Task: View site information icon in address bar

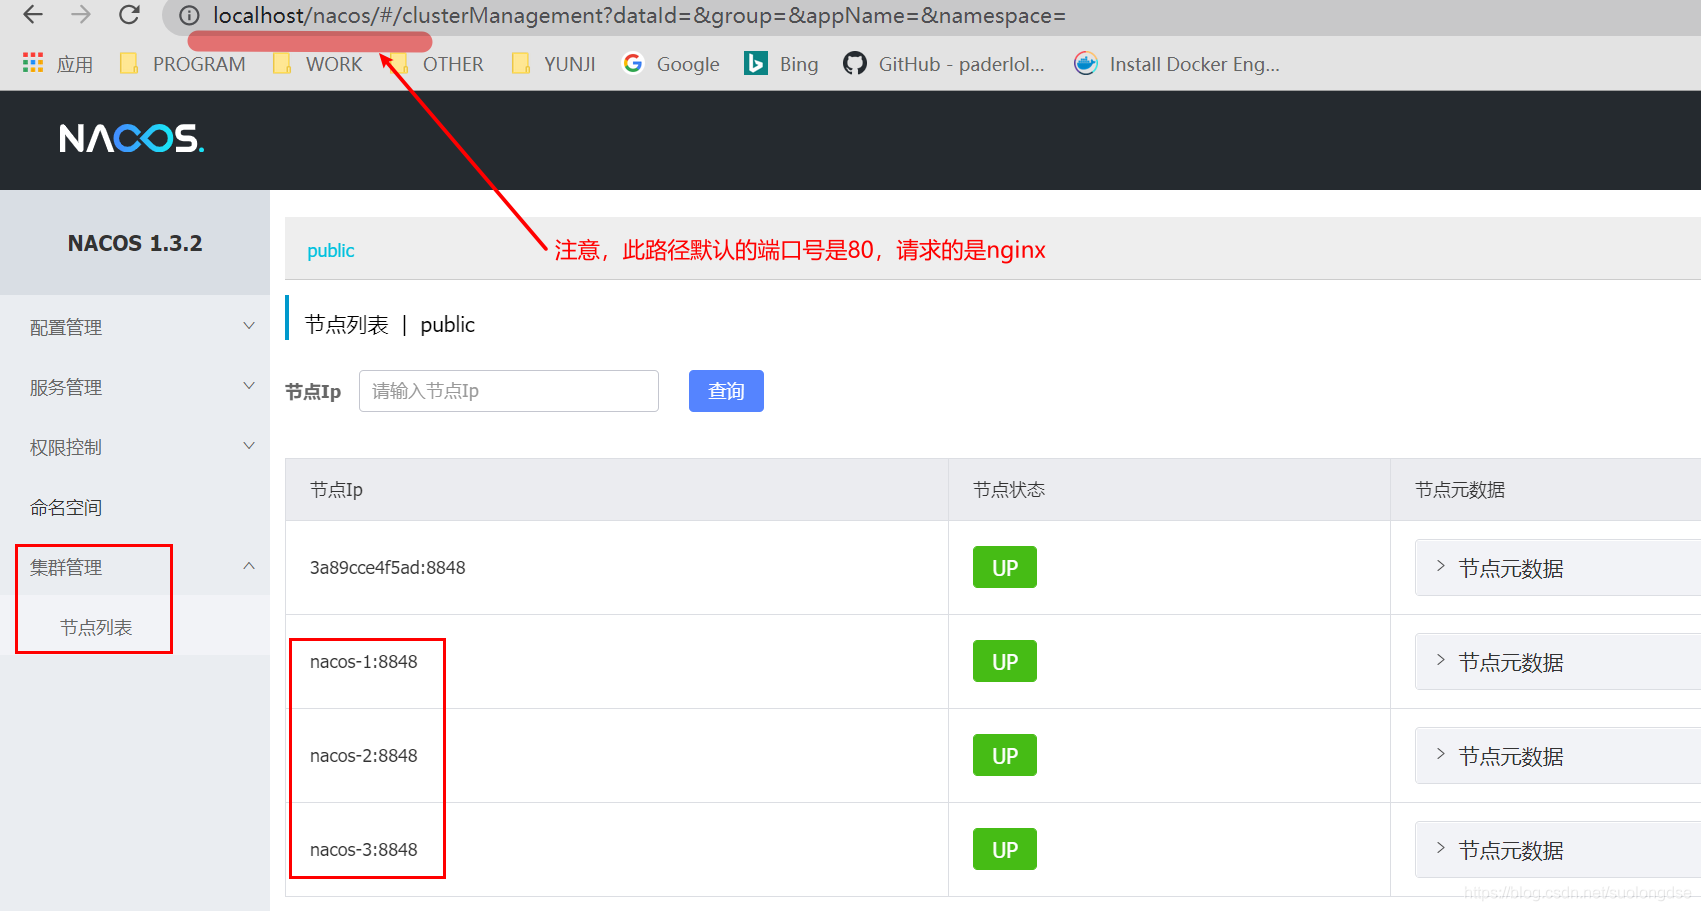Action: pos(189,16)
